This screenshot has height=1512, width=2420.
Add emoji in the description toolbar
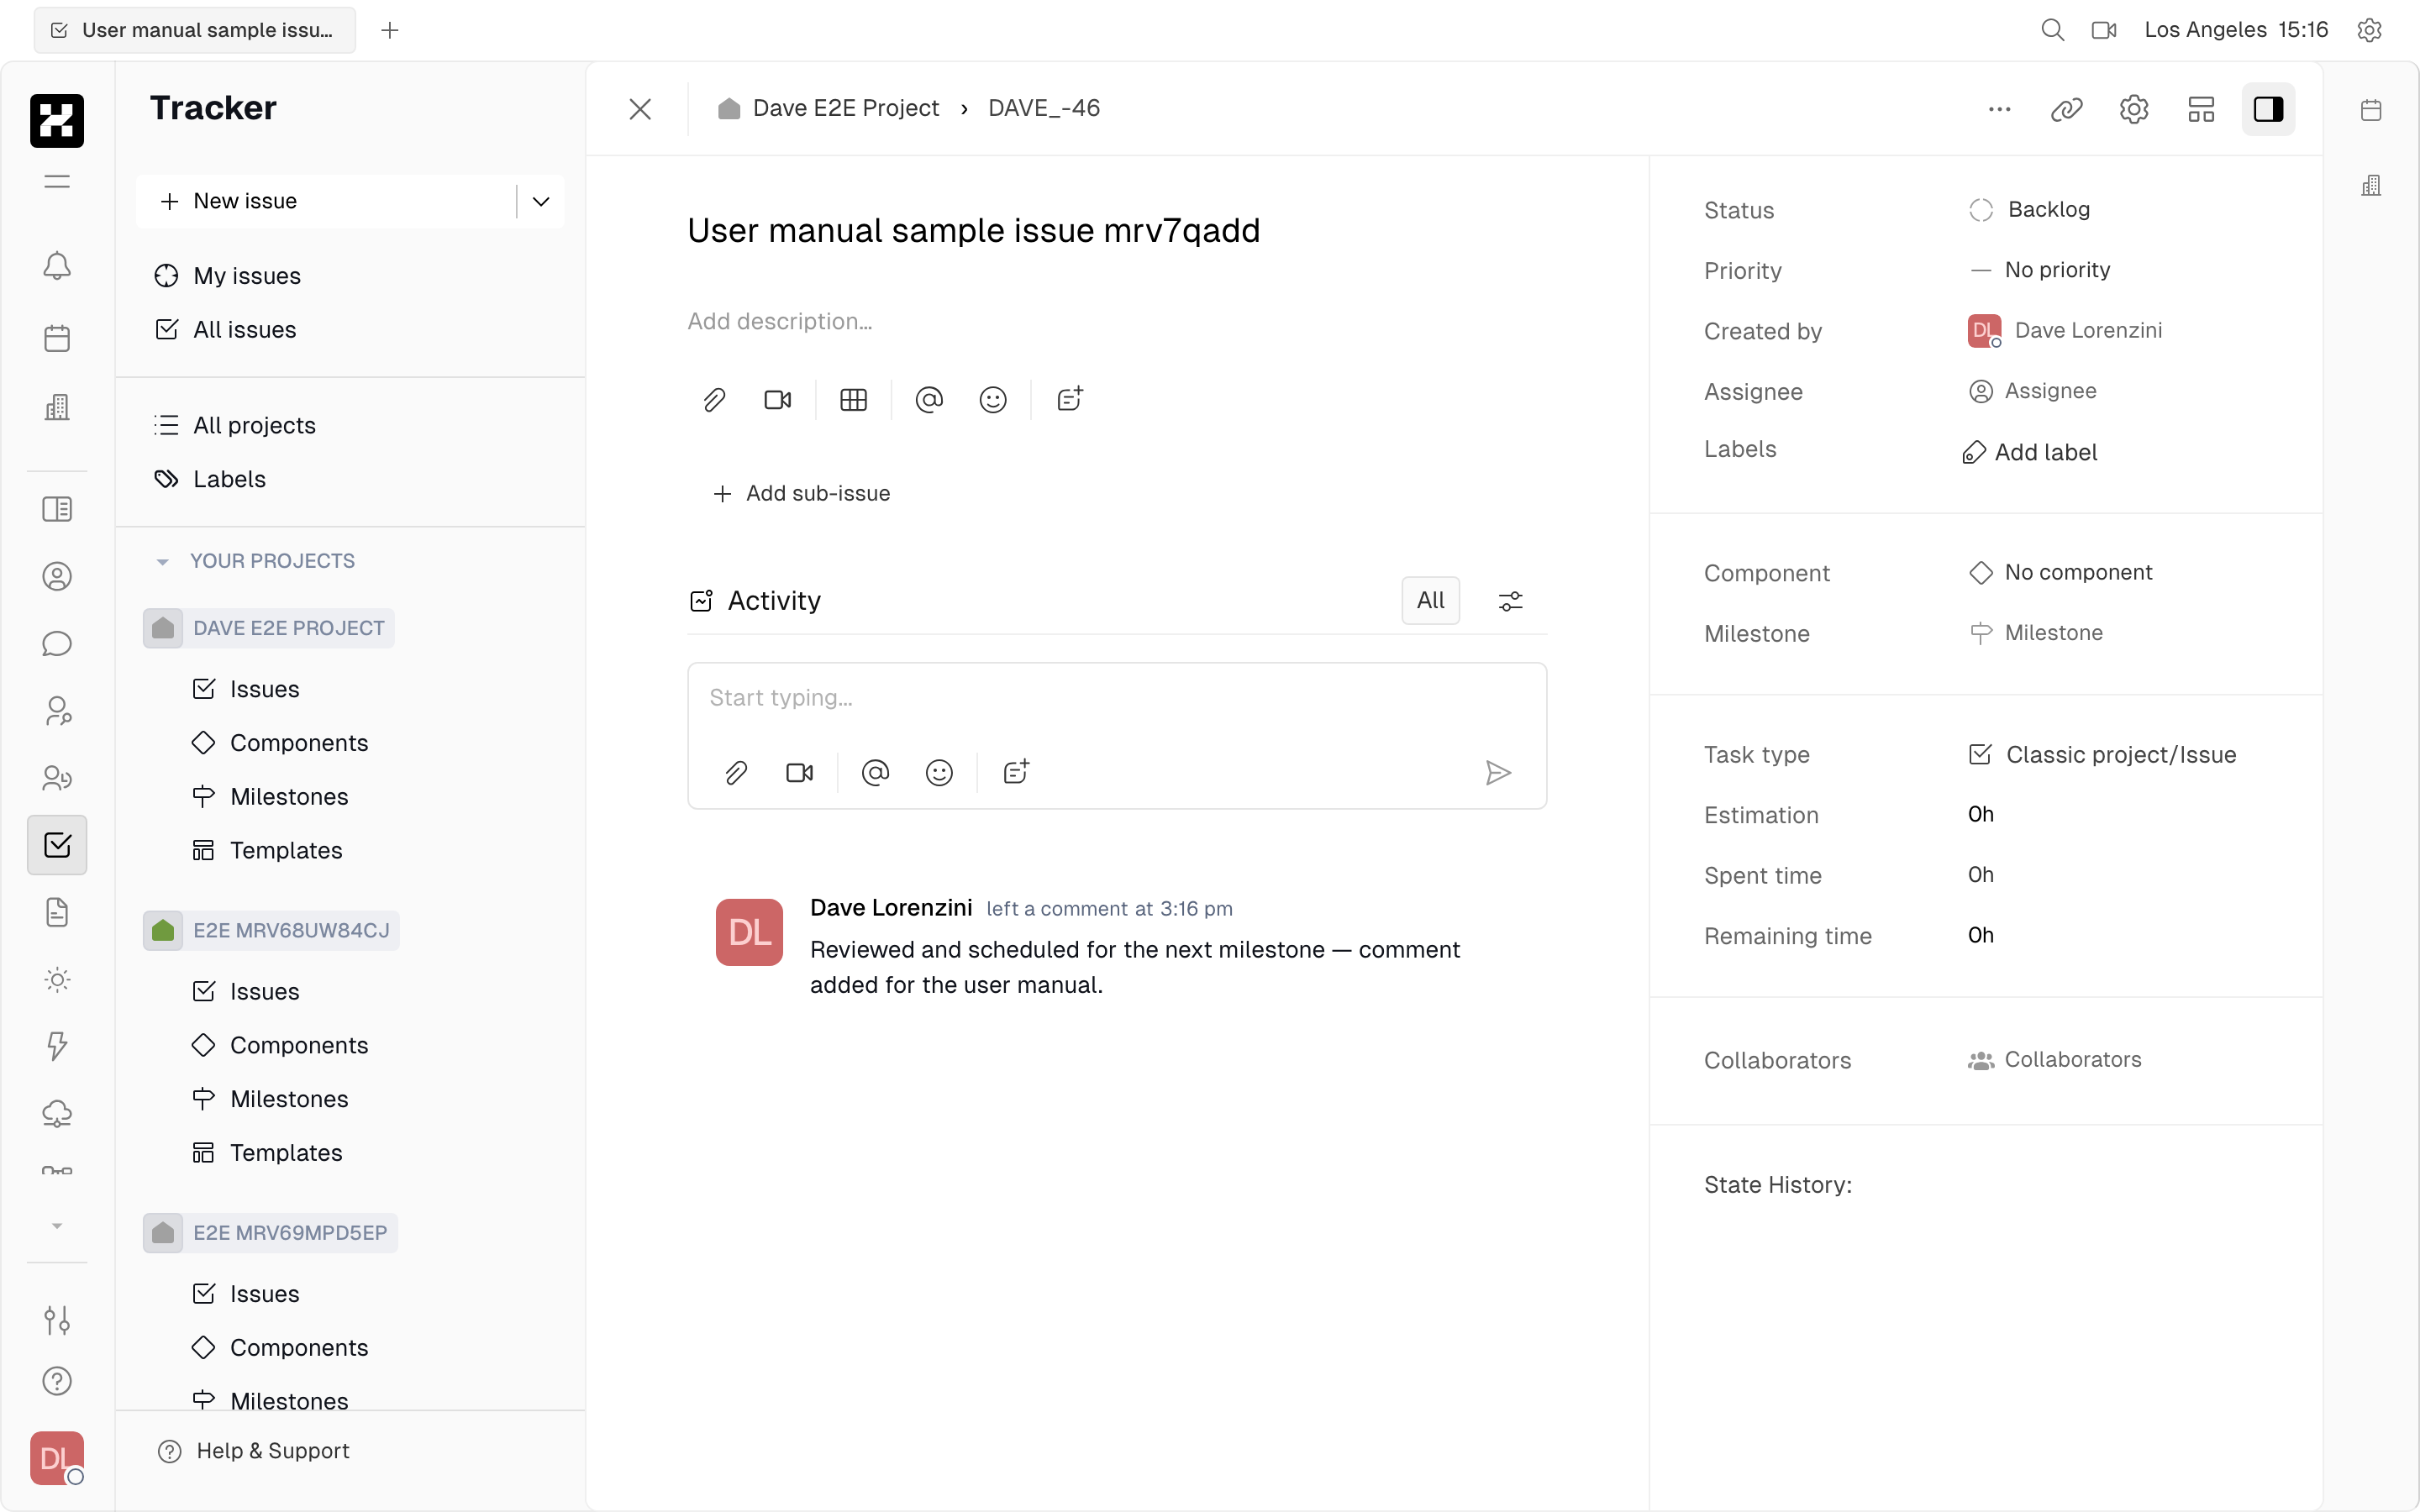click(992, 400)
